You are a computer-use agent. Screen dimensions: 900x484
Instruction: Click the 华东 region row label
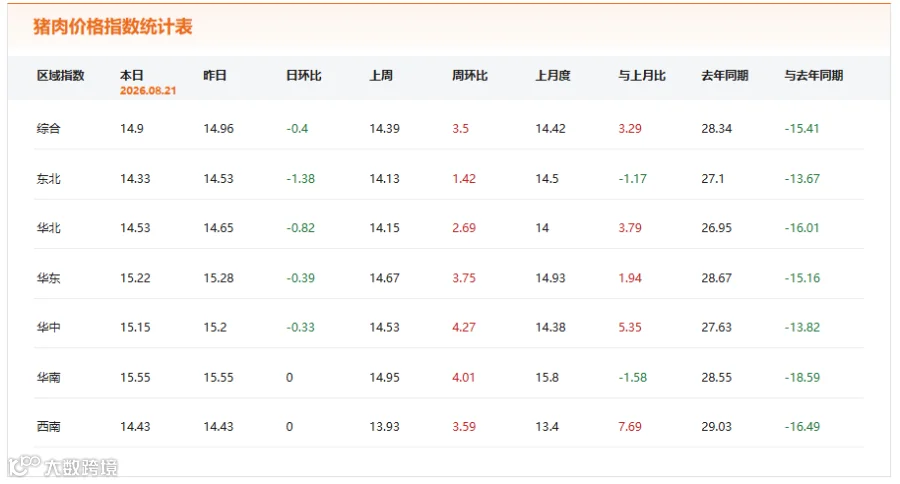48,278
